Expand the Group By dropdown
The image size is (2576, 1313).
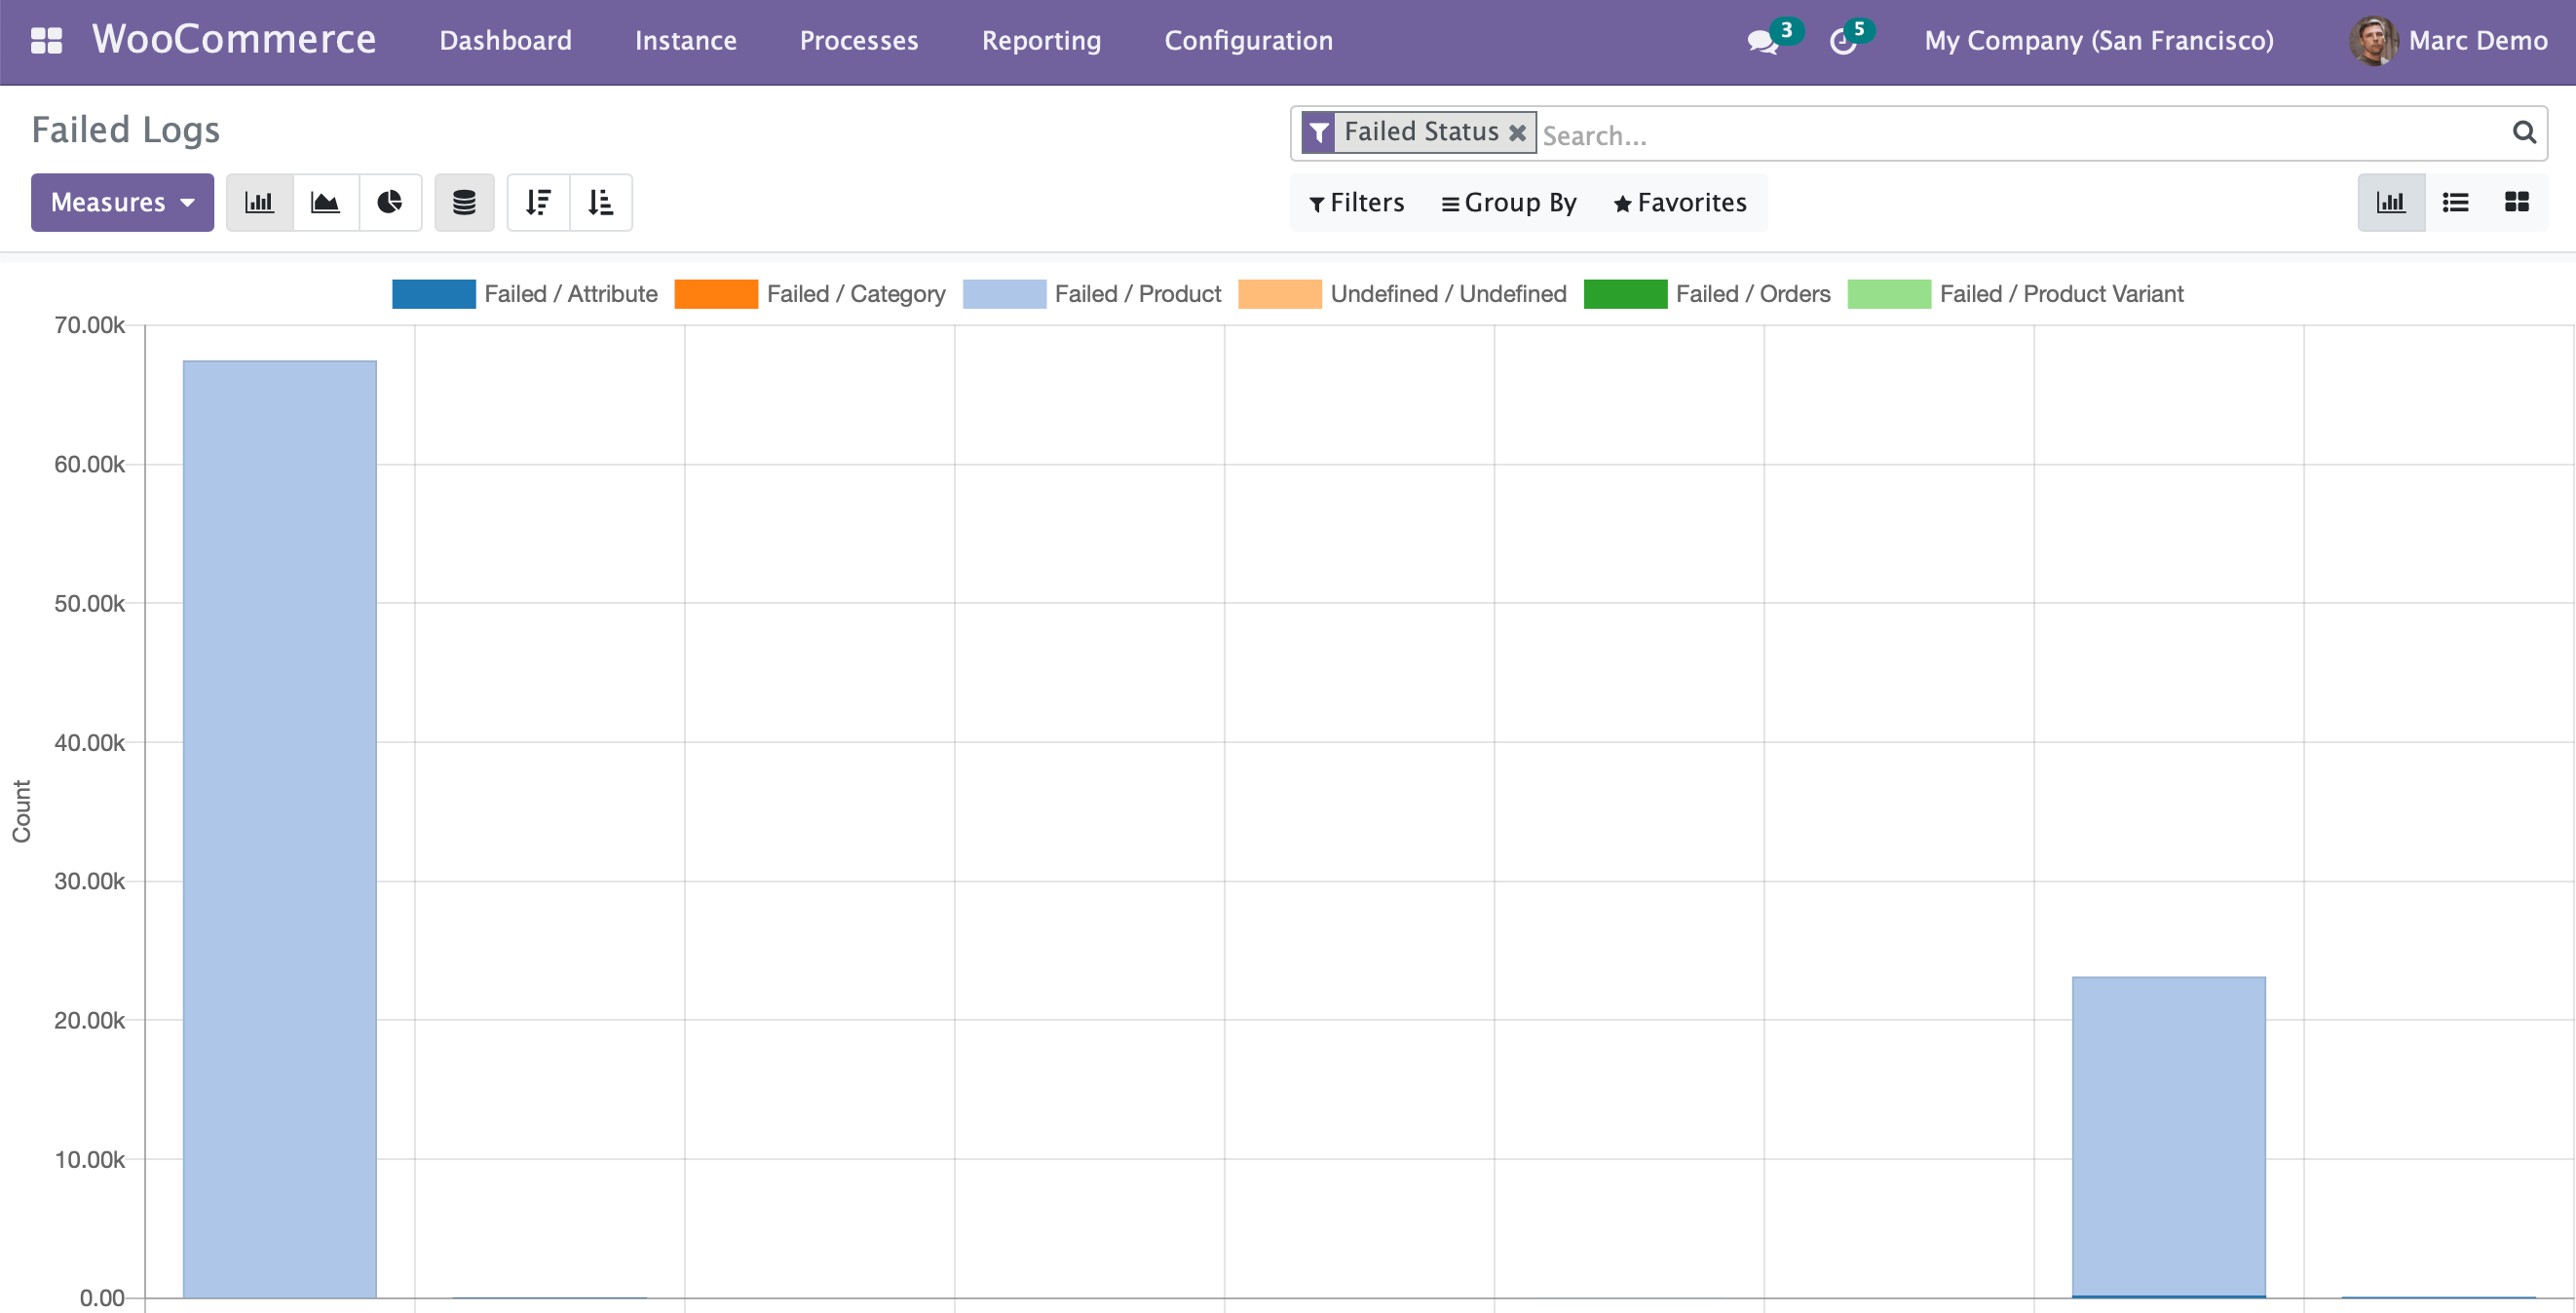coord(1508,203)
